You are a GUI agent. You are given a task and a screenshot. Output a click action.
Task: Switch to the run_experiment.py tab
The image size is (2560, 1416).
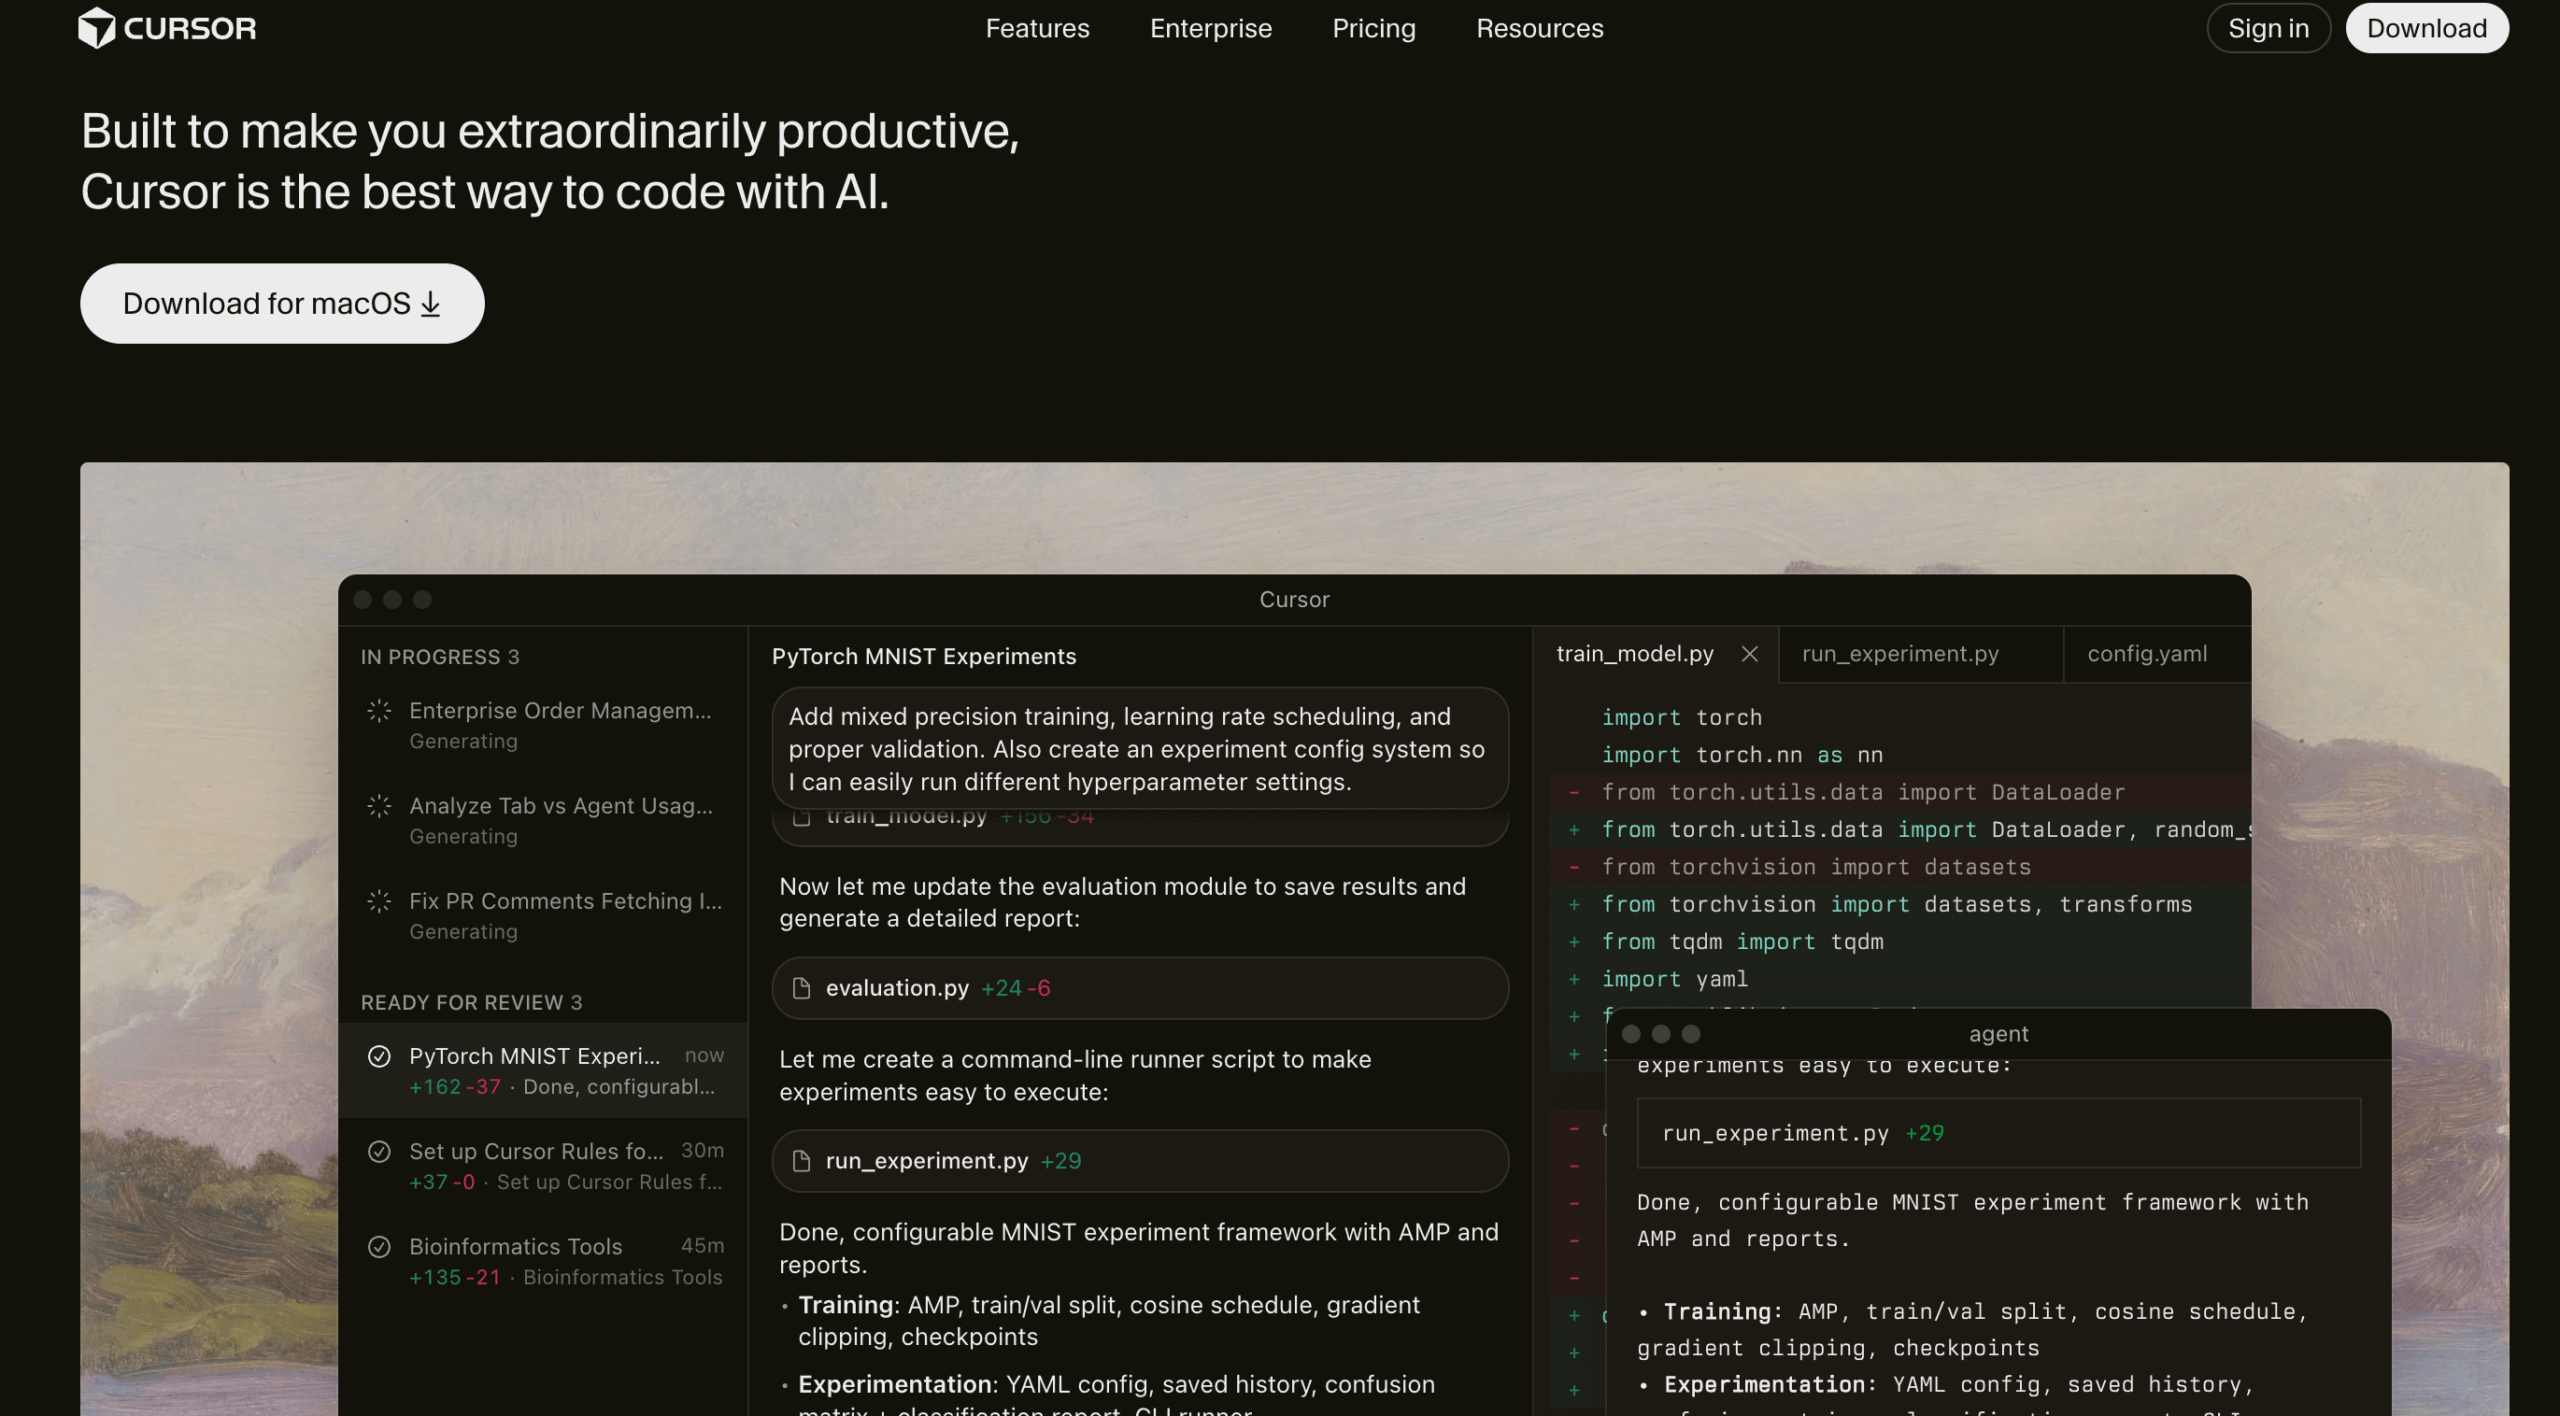point(1900,654)
